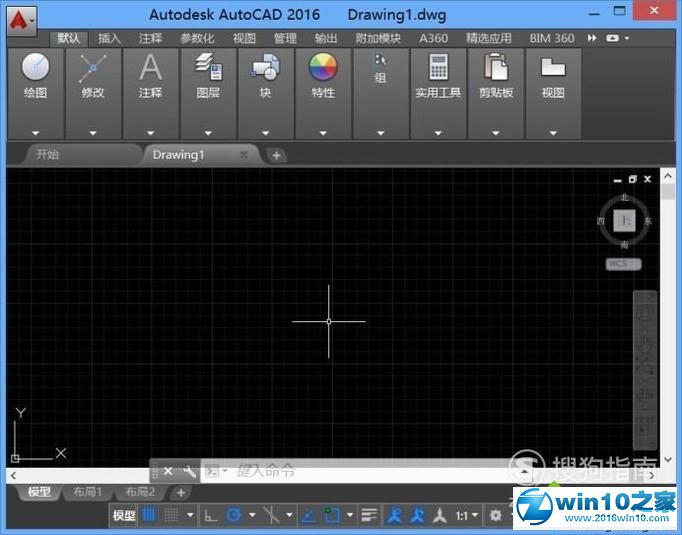The image size is (682, 535).
Task: Expand the 图层 panel dropdown arrow
Action: click(x=208, y=132)
